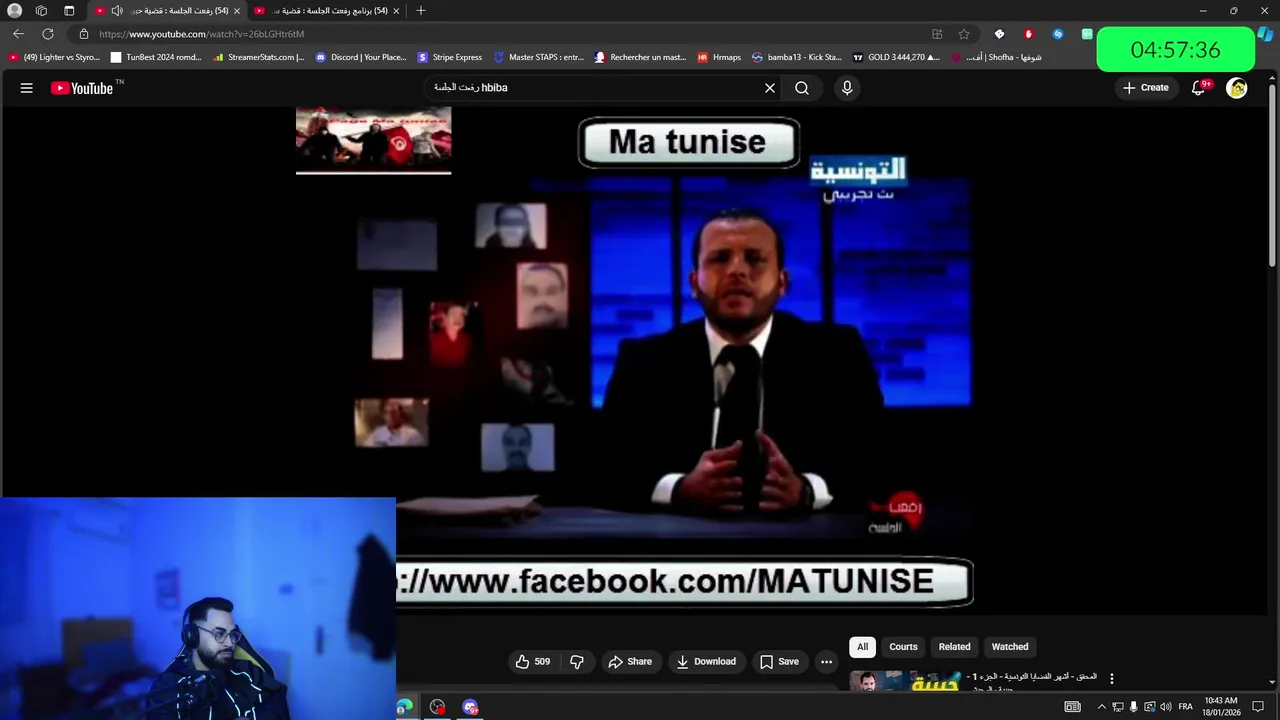Open a new tab with the plus button

[x=421, y=11]
